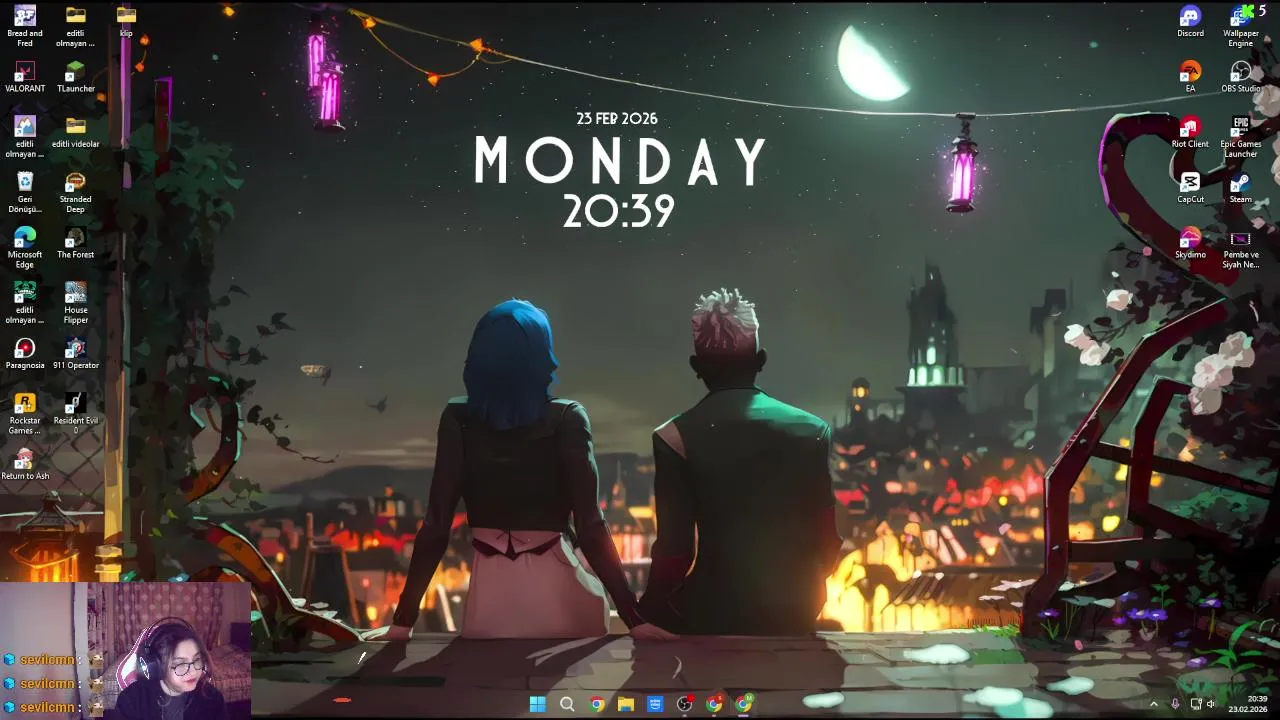Switch to Chrome with green M badge
The image size is (1280, 720).
tap(744, 704)
